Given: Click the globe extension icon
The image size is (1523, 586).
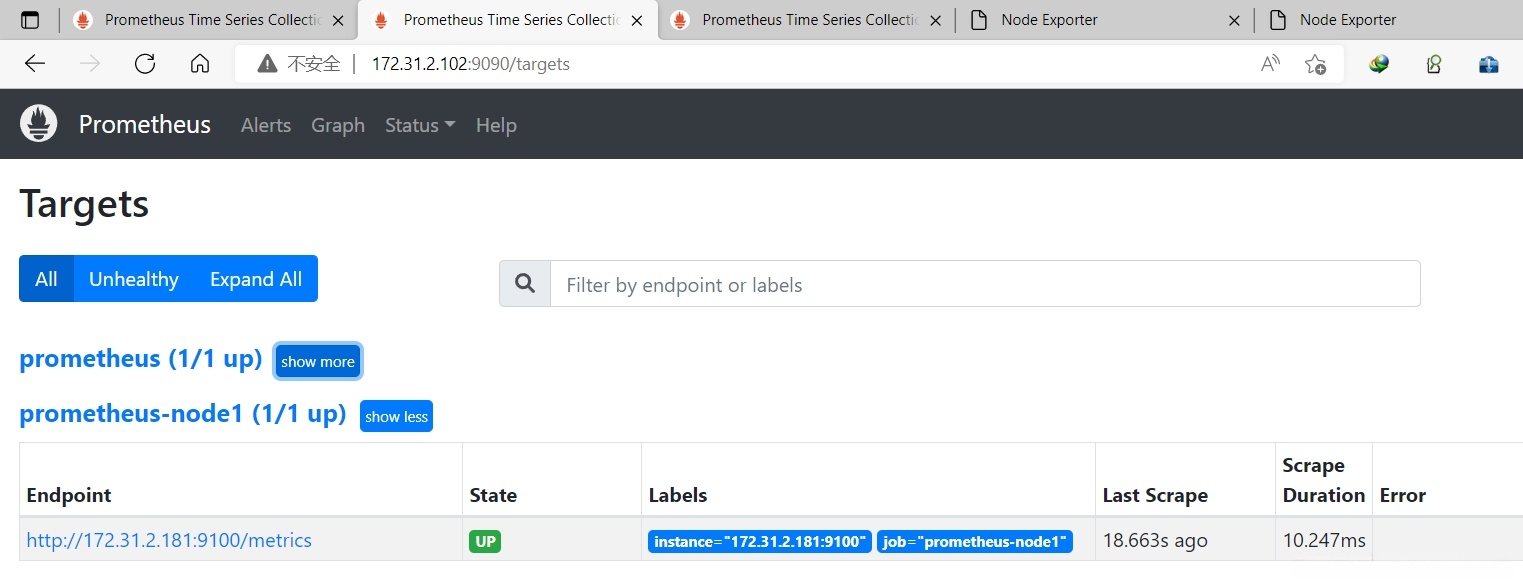Looking at the screenshot, I should [1380, 64].
